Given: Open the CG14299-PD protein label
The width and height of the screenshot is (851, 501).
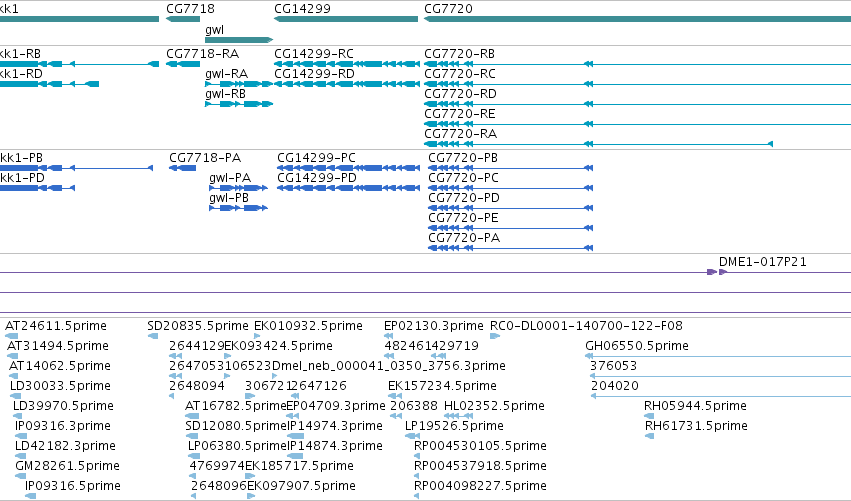Looking at the screenshot, I should point(317,178).
